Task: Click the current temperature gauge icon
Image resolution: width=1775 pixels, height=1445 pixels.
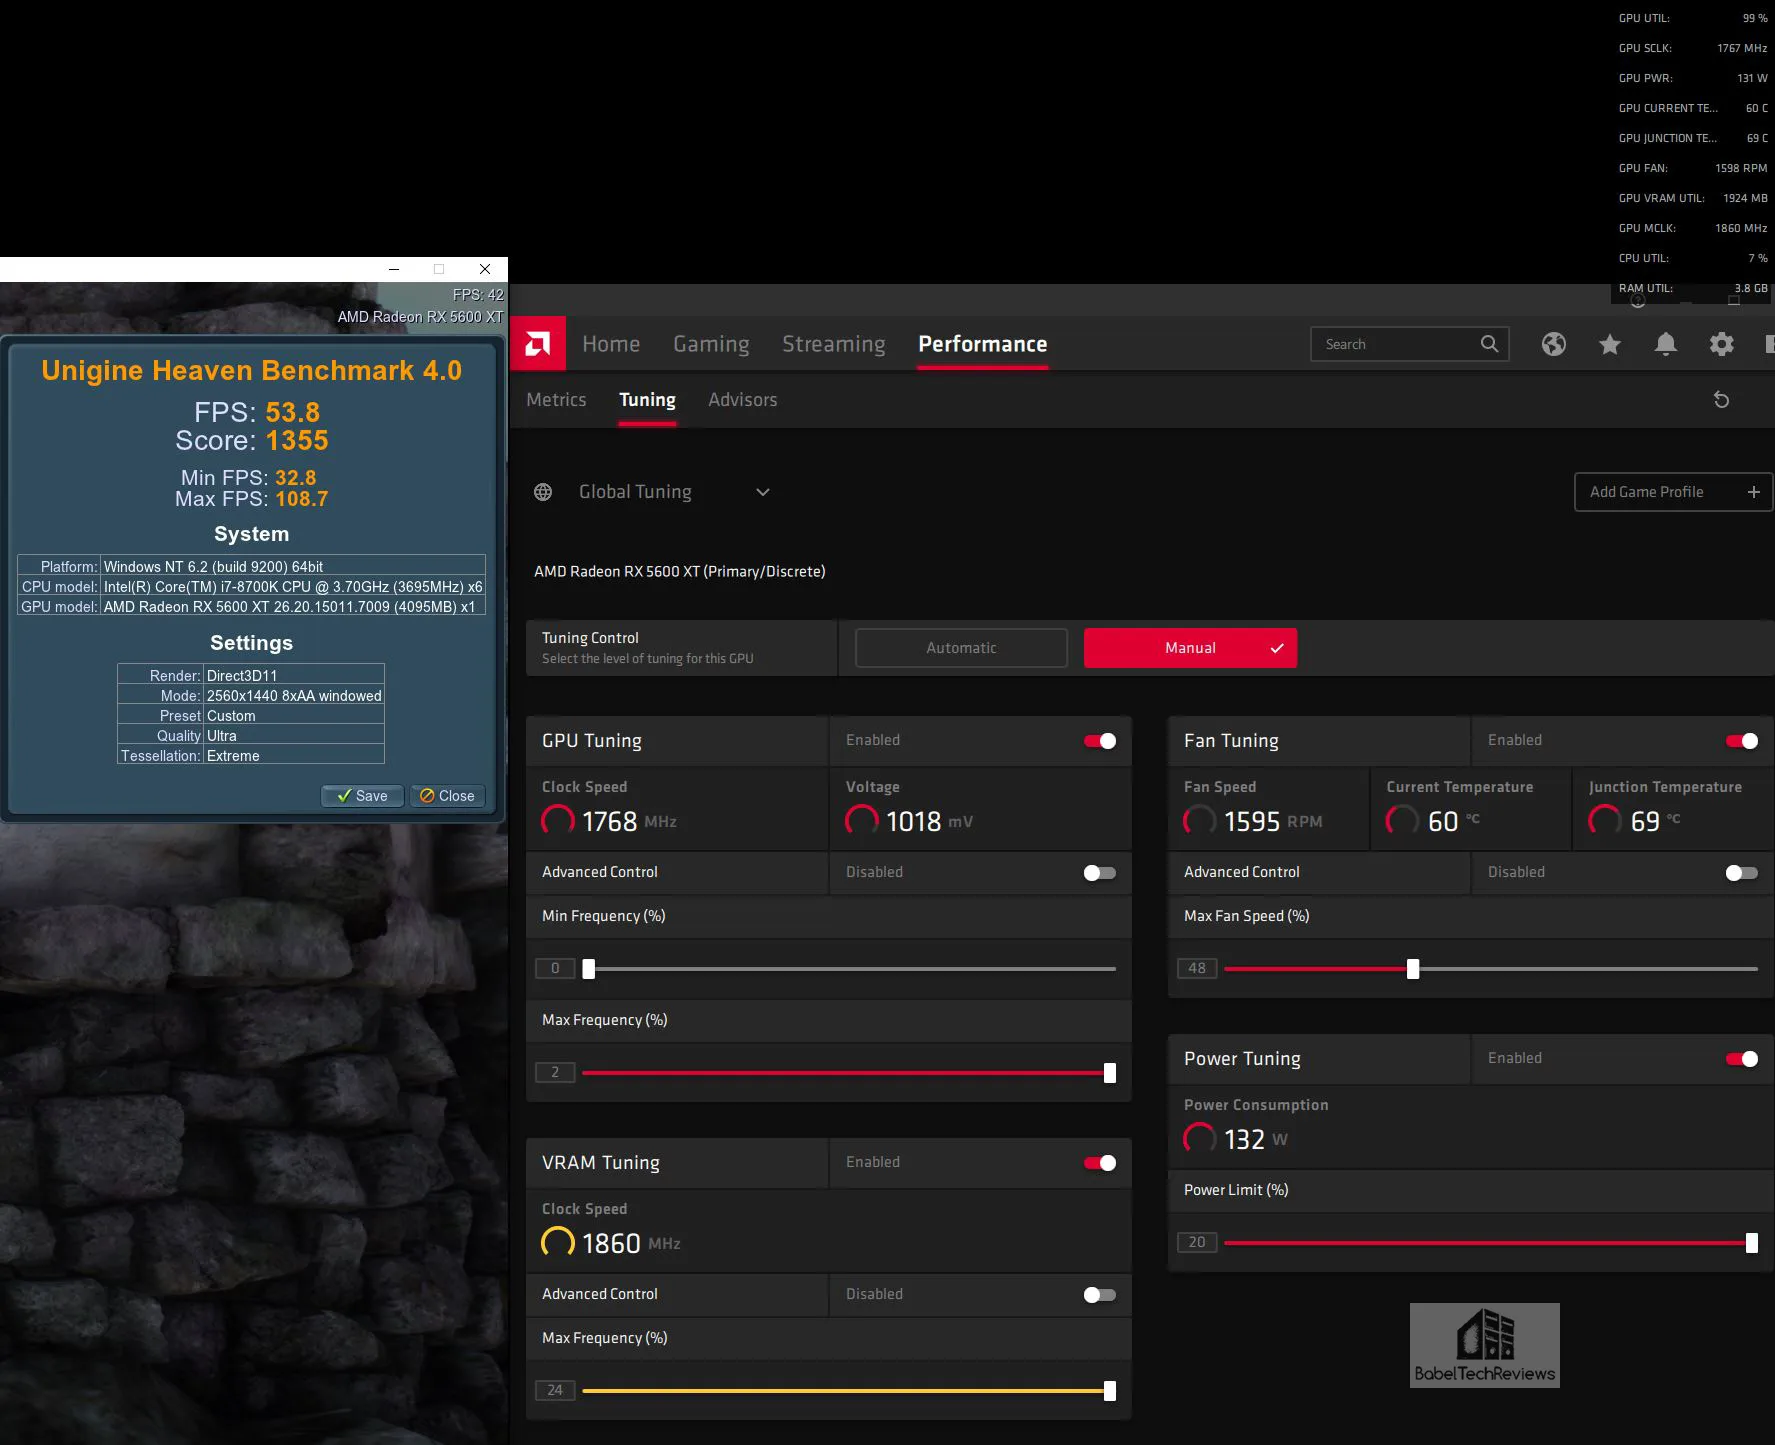Action: coord(1402,821)
